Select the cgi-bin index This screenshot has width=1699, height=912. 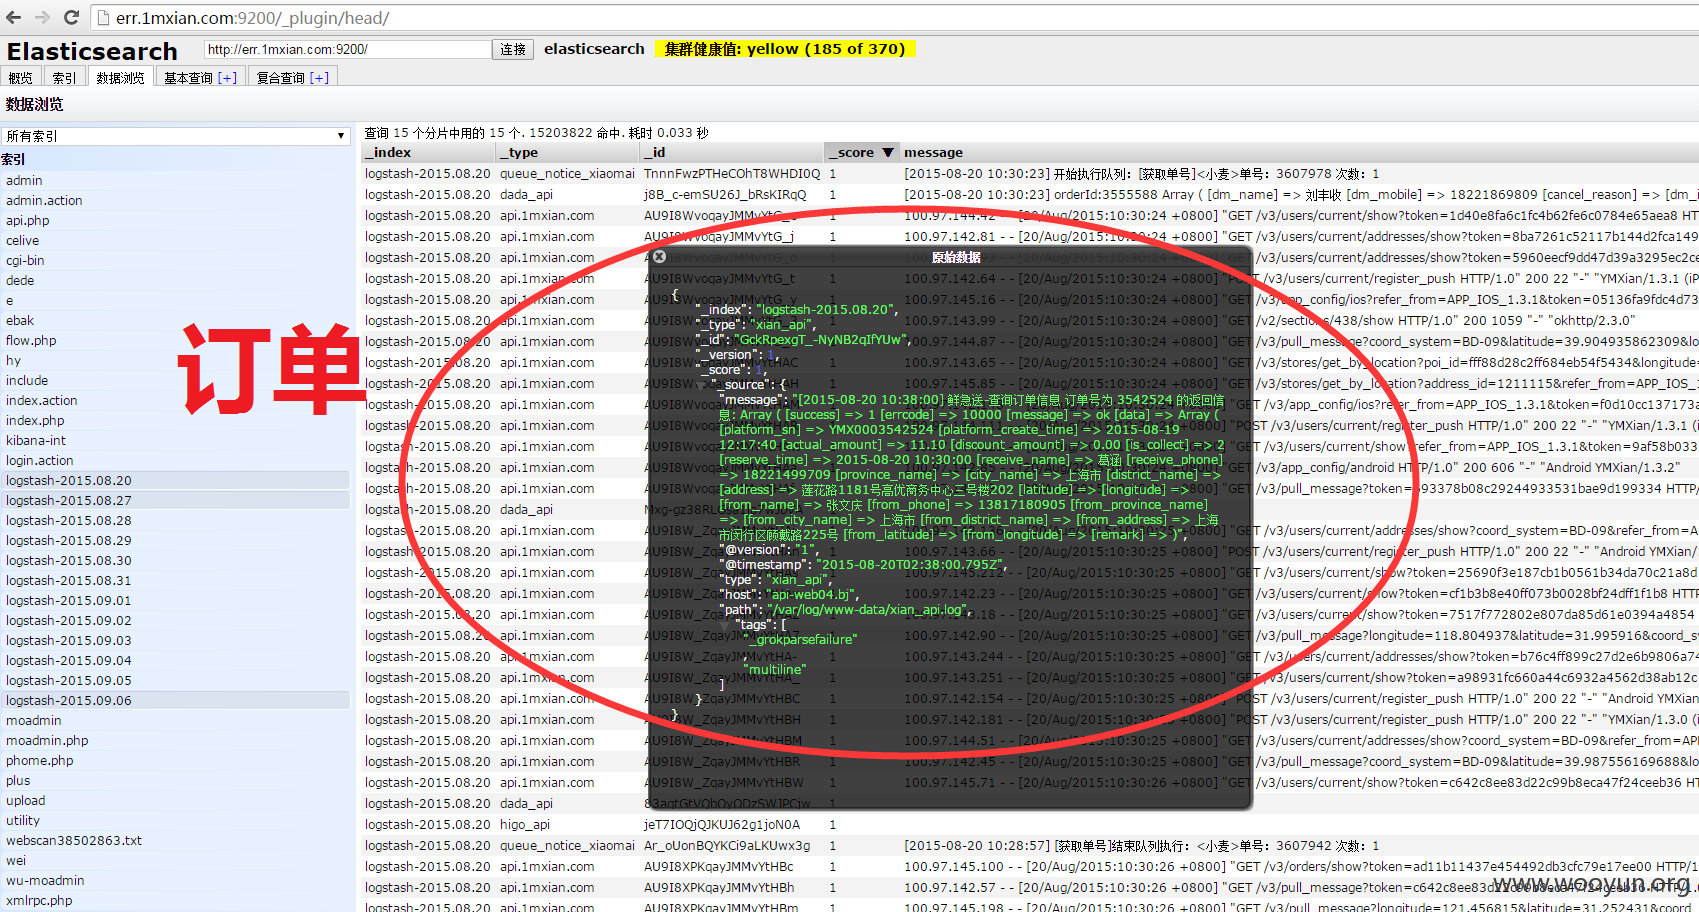[175, 261]
